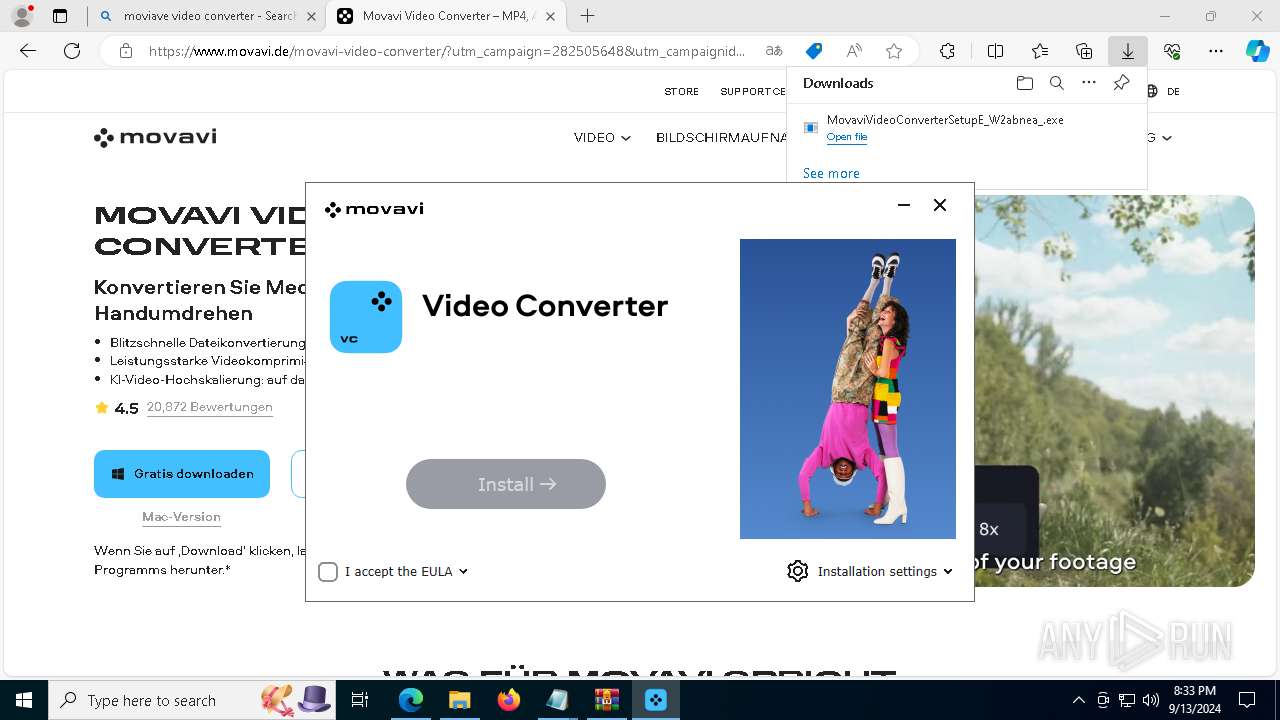Close the Movavi installer dialog
The height and width of the screenshot is (720, 1280).
coord(940,205)
